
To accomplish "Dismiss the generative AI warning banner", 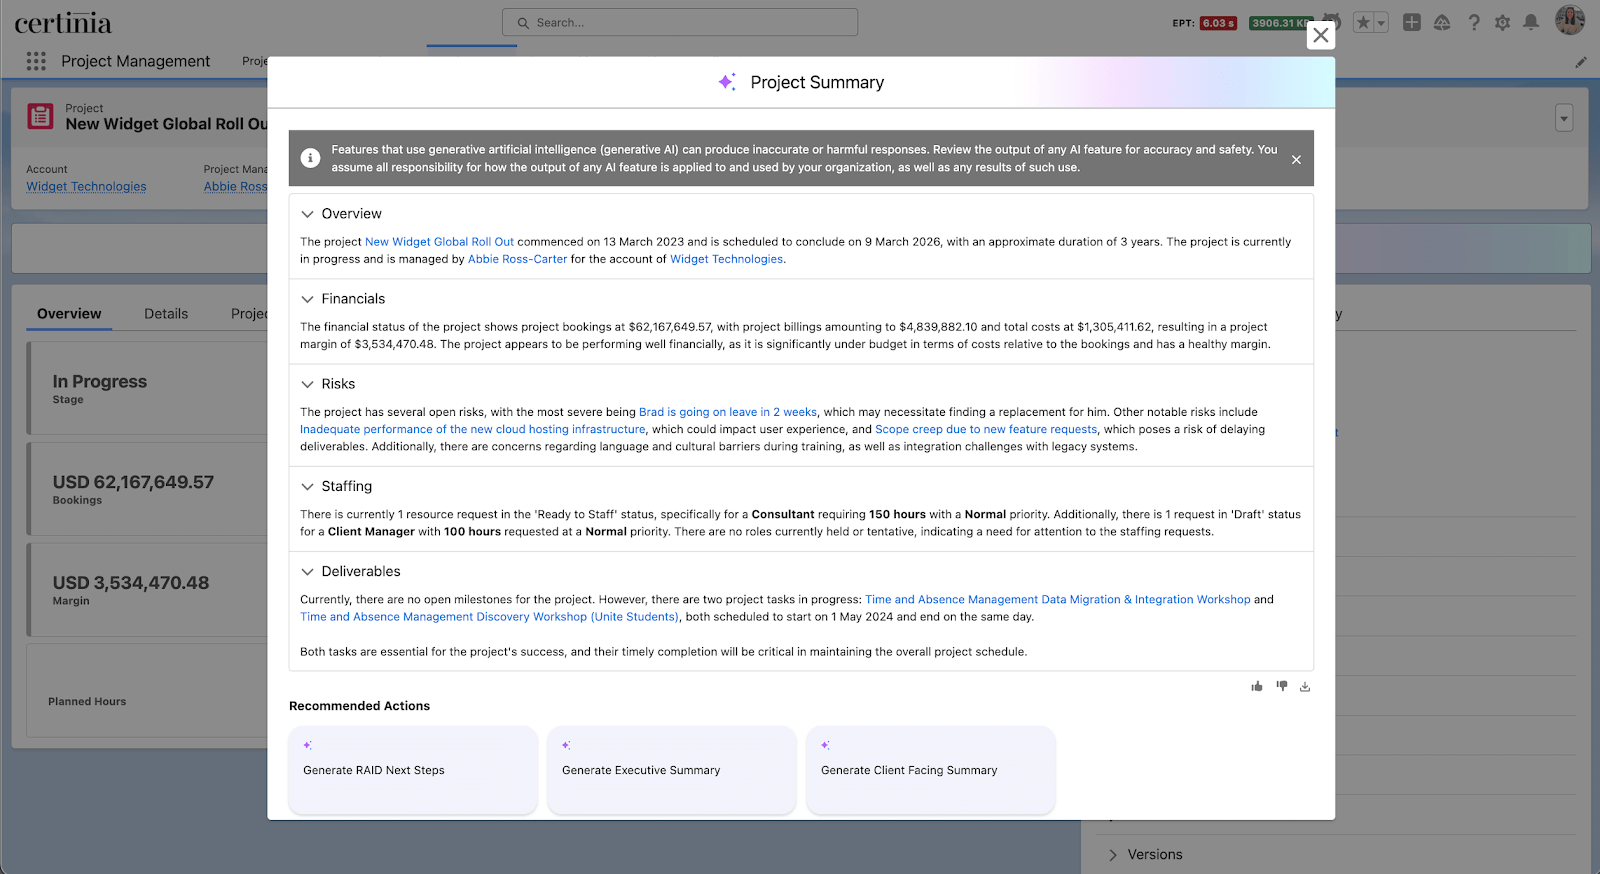I will [x=1296, y=159].
